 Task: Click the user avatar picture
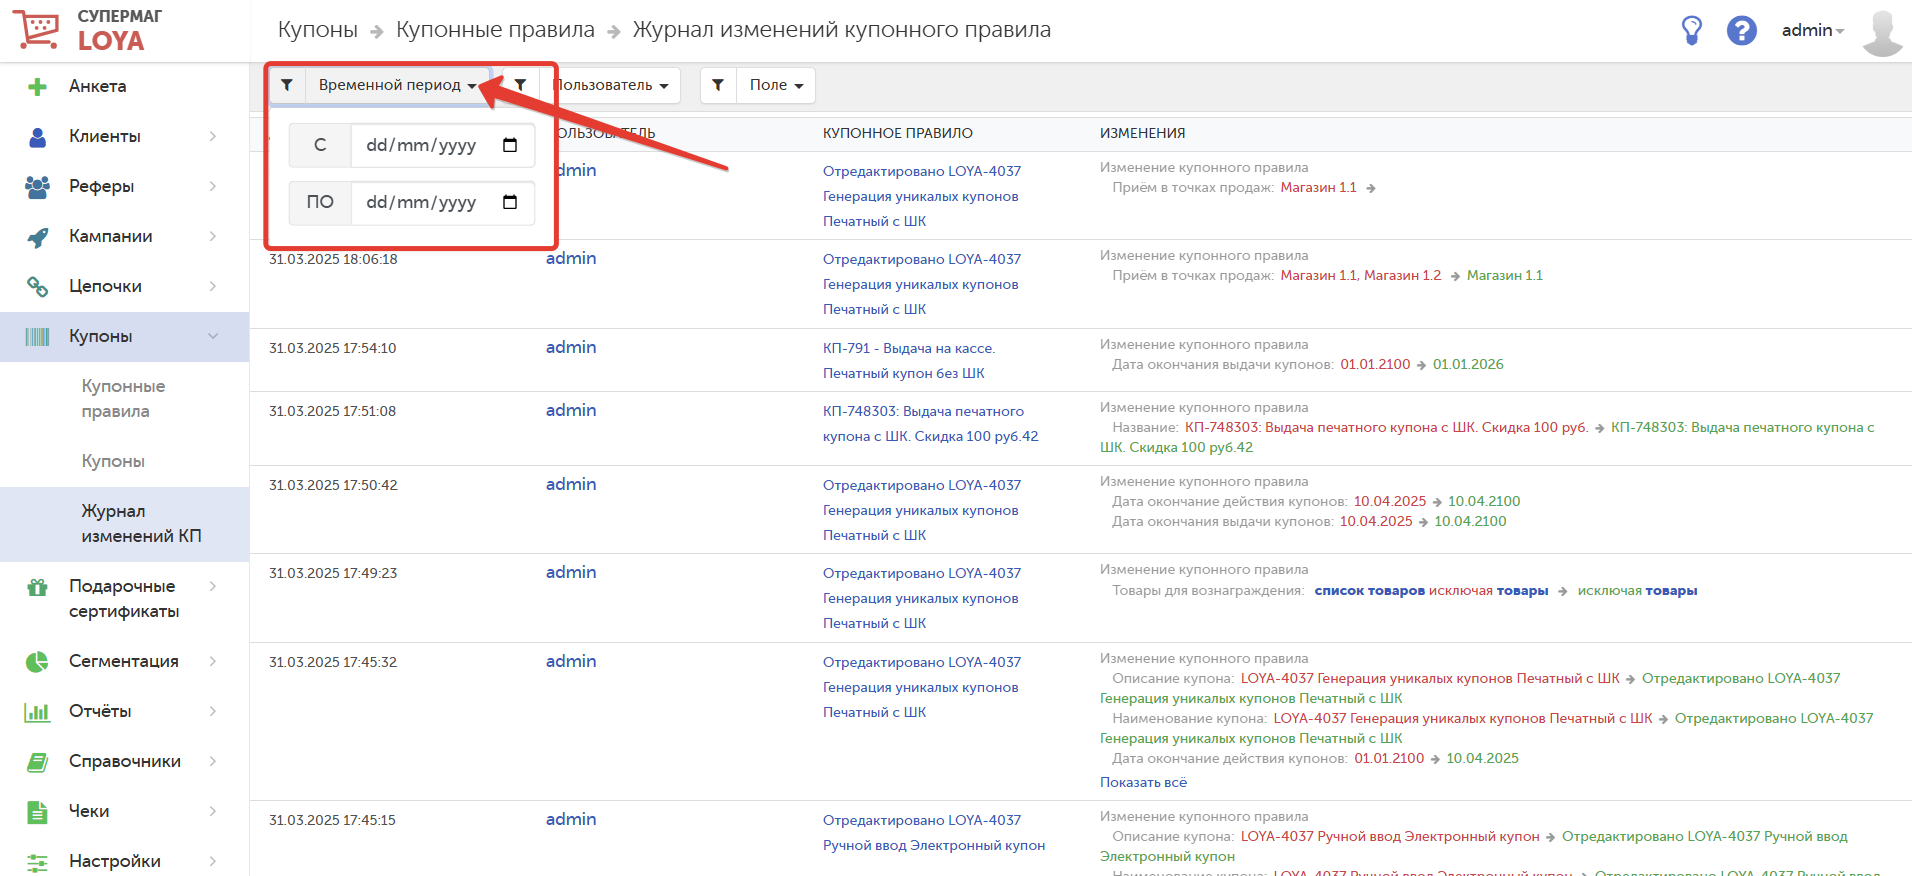[1882, 32]
